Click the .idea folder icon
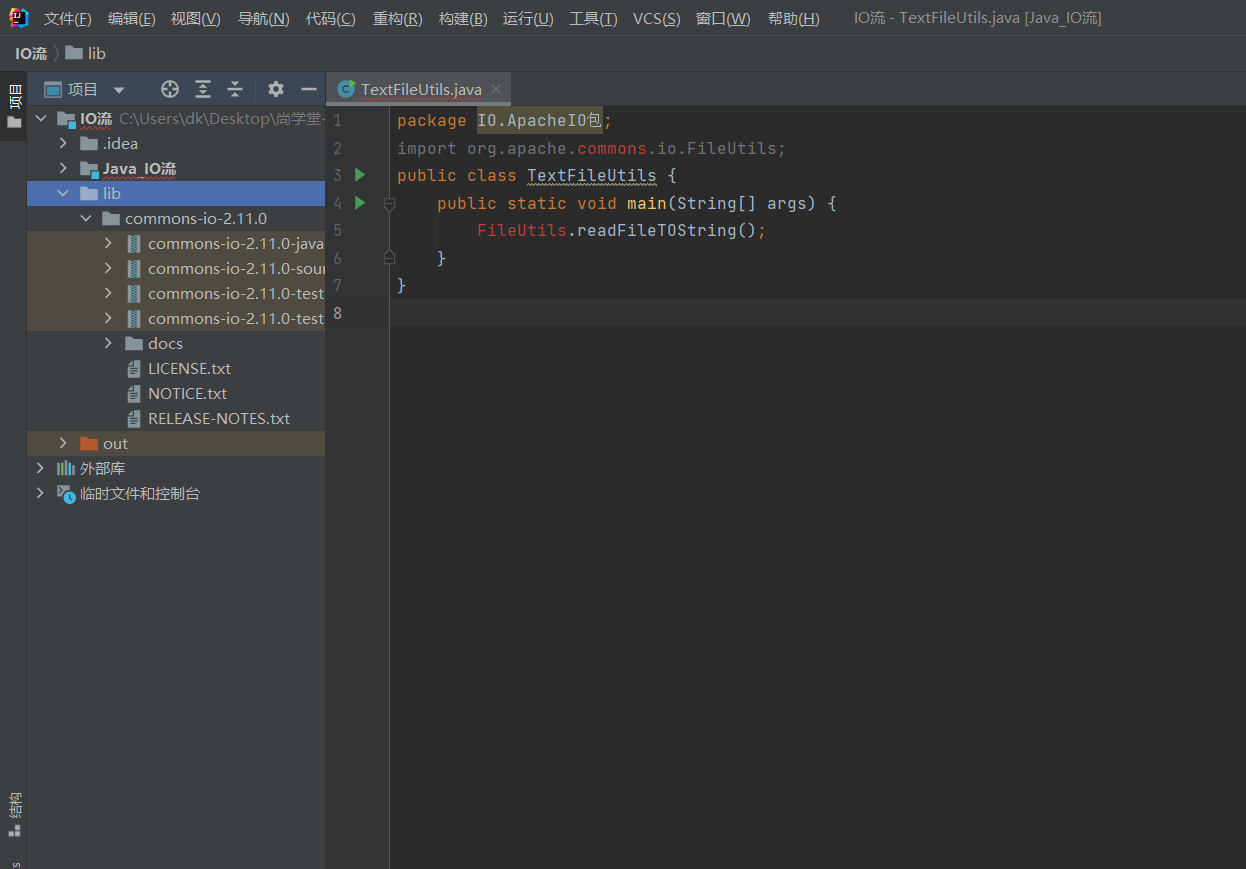Screen dimensions: 1246x869 89,143
